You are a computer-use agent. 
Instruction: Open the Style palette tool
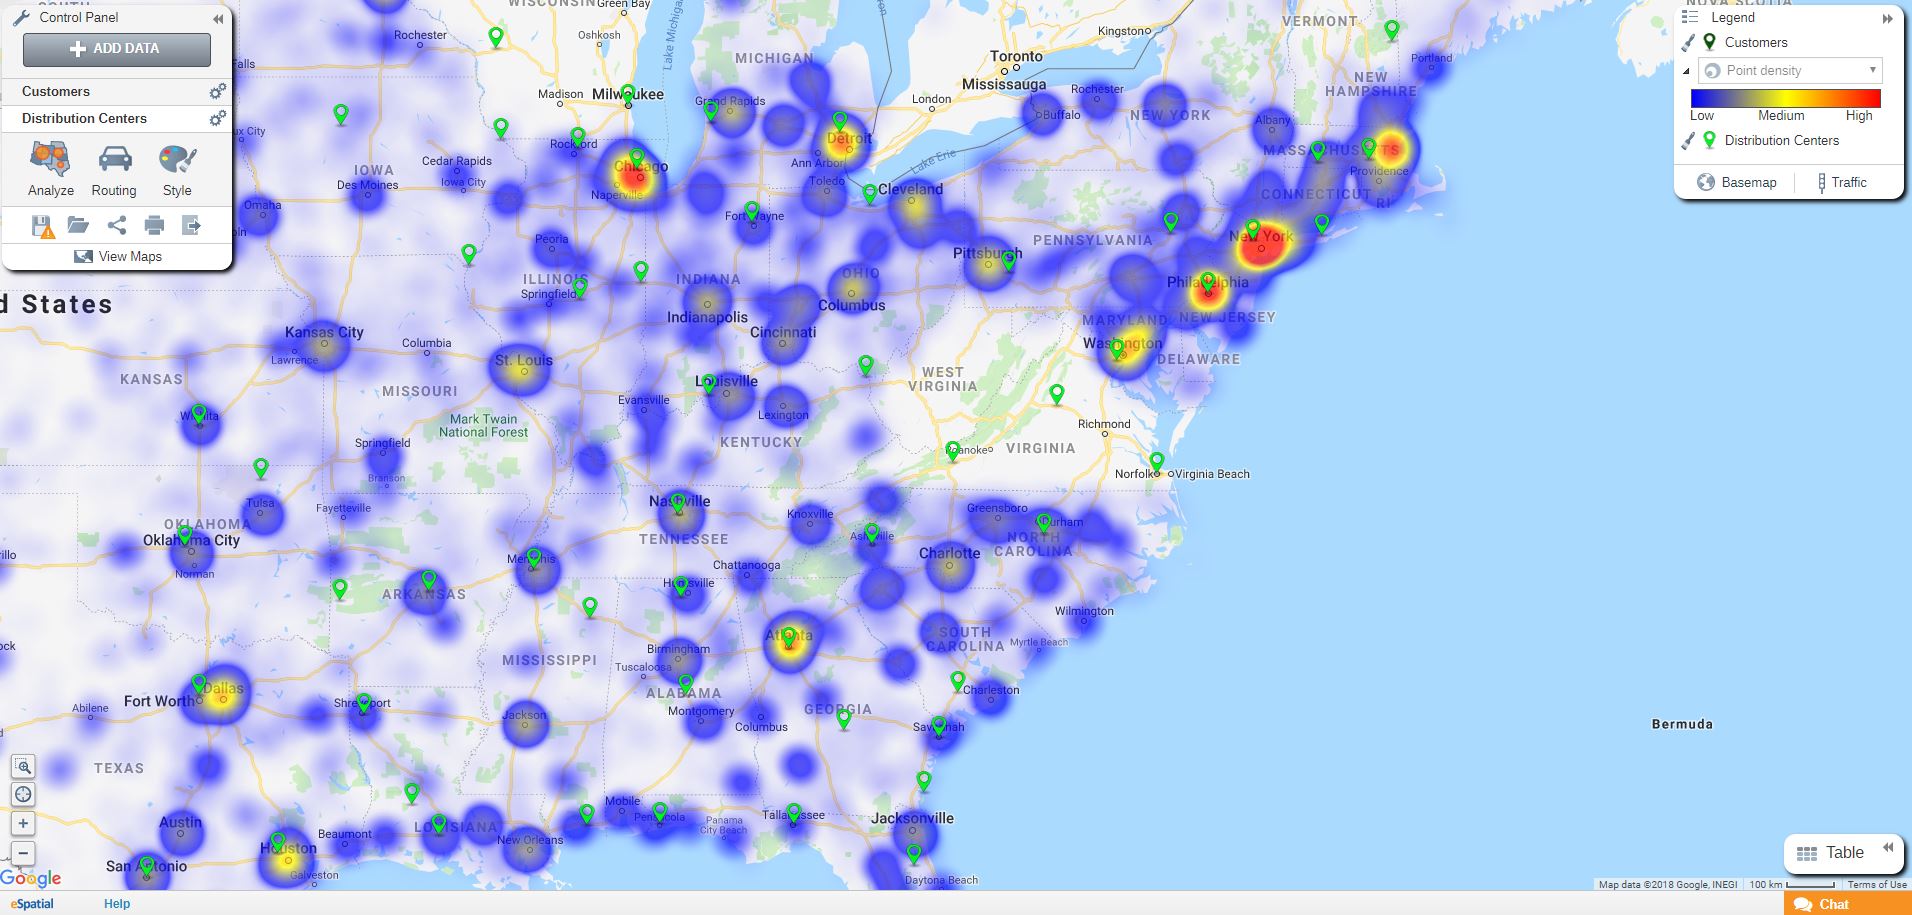click(x=177, y=165)
